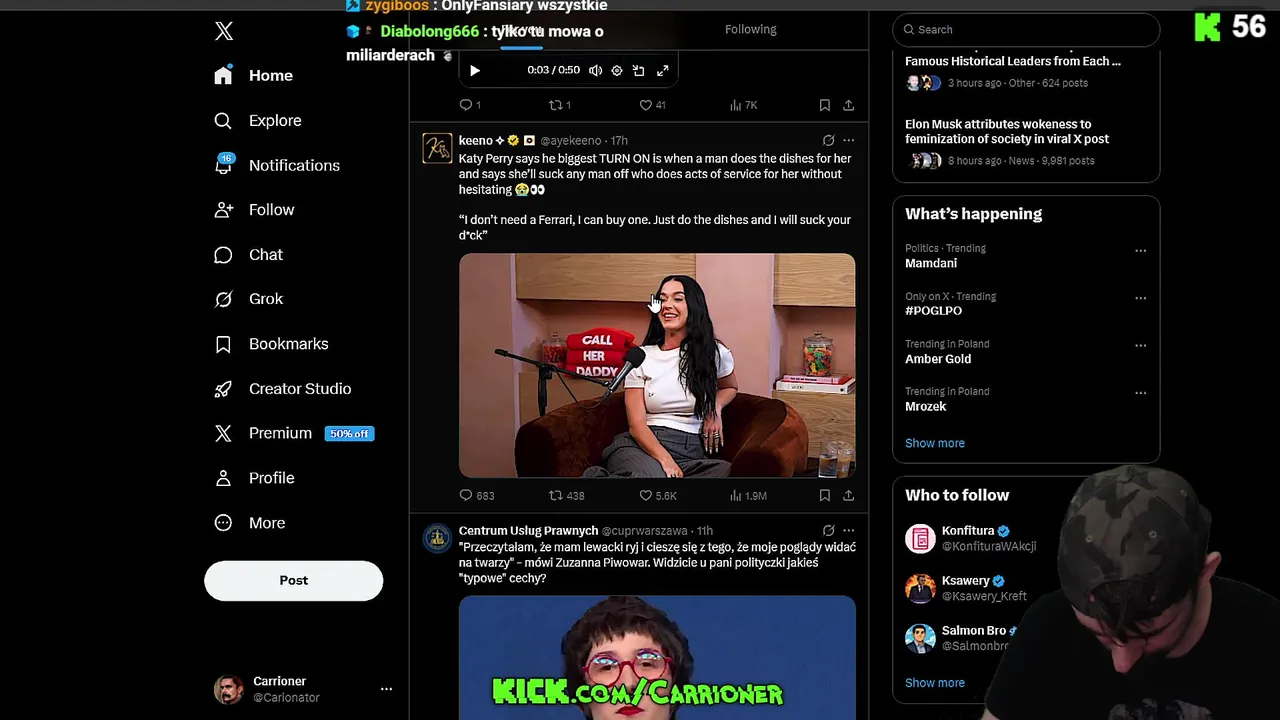Play the video at 0:03 / 0:50
This screenshot has width=1280, height=720.
[475, 71]
